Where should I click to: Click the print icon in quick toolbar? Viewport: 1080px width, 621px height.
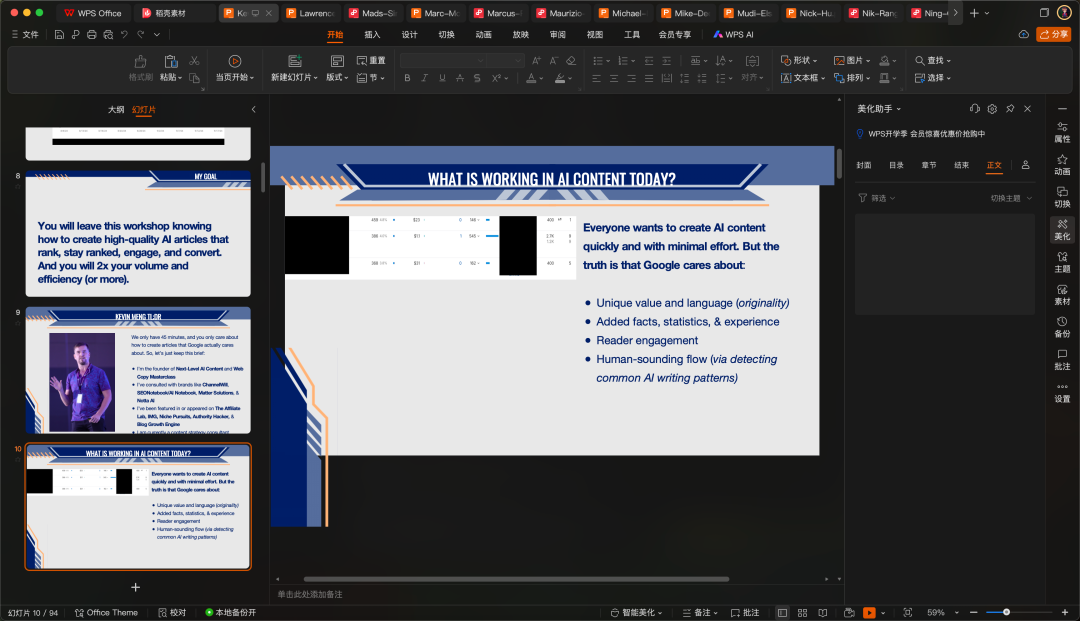[x=92, y=34]
